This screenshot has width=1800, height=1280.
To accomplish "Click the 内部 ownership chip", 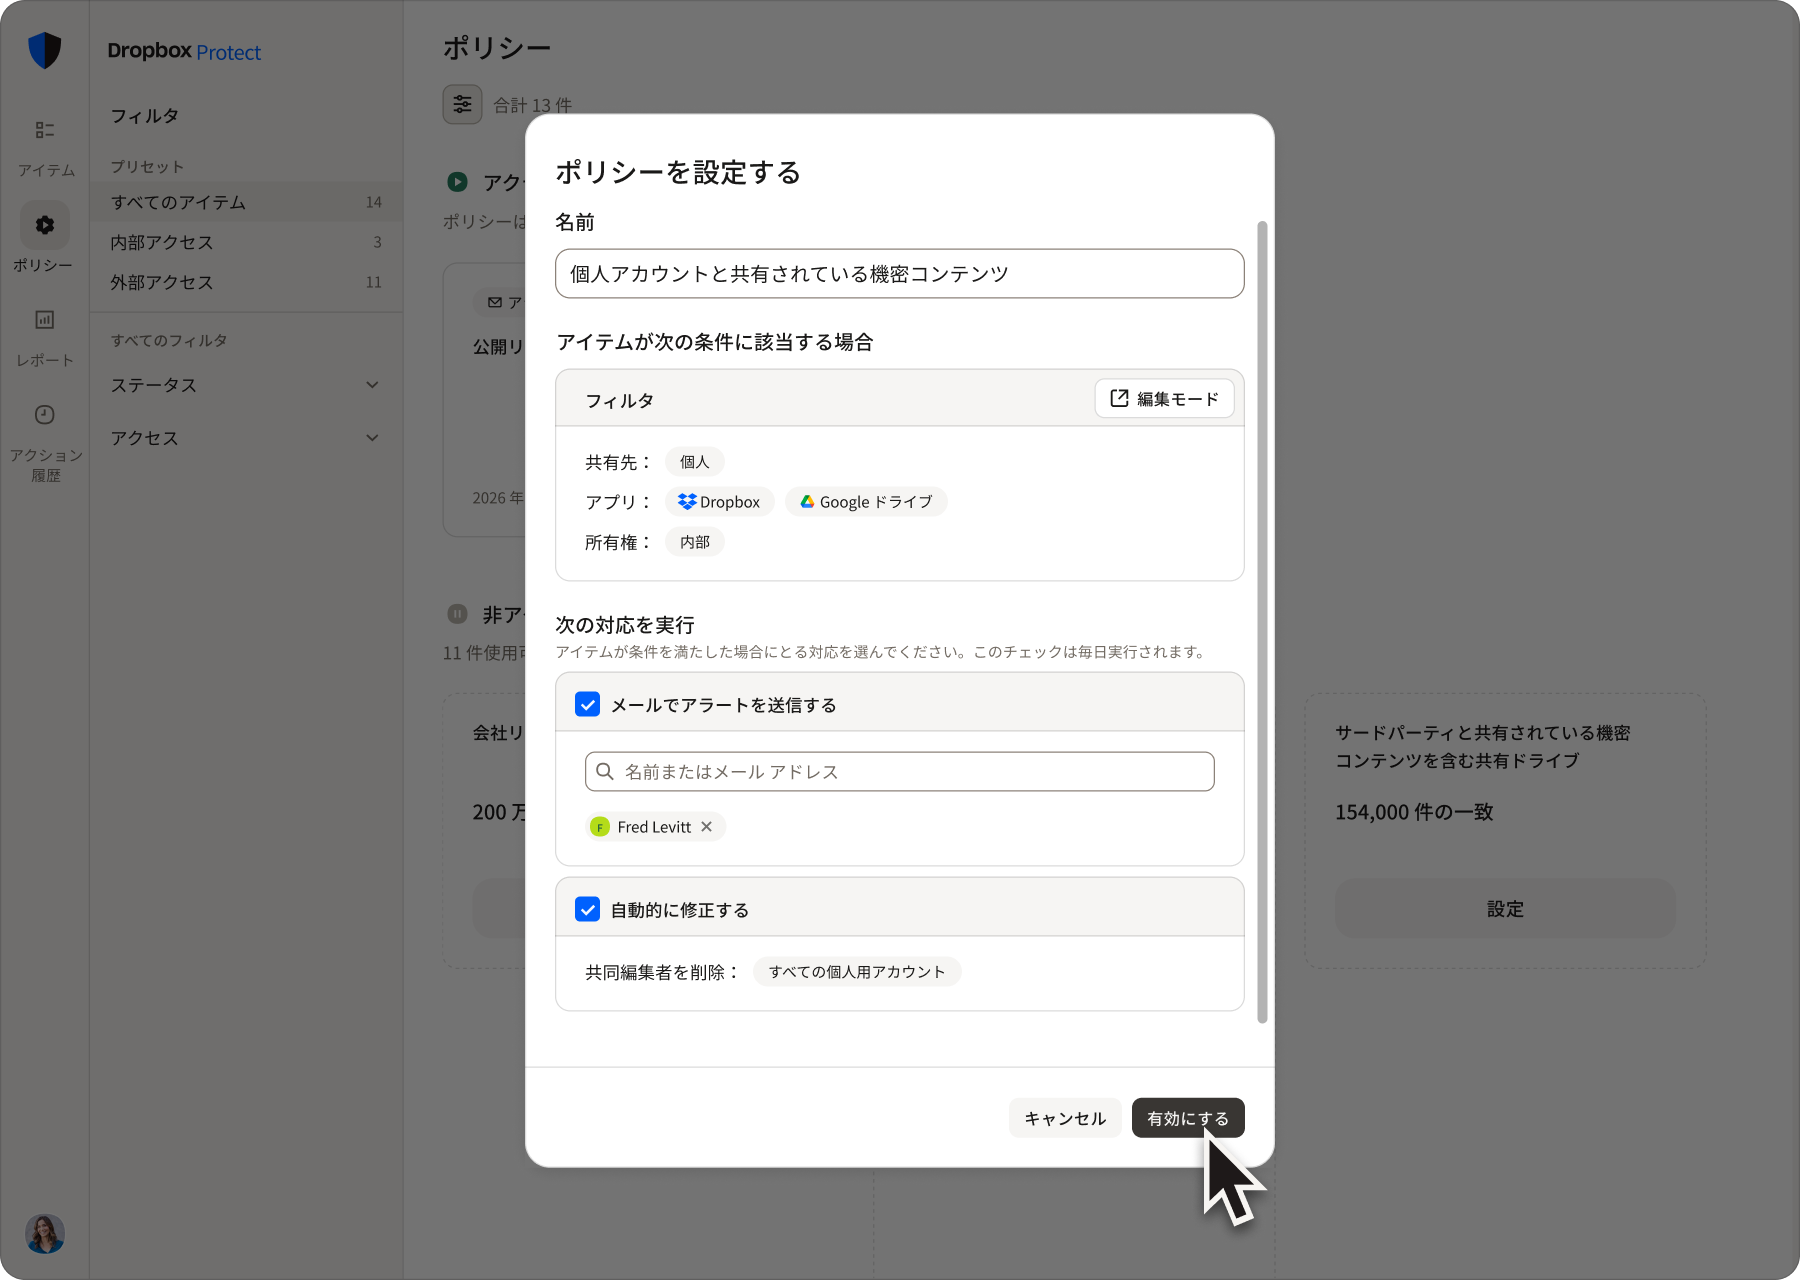I will (x=695, y=542).
